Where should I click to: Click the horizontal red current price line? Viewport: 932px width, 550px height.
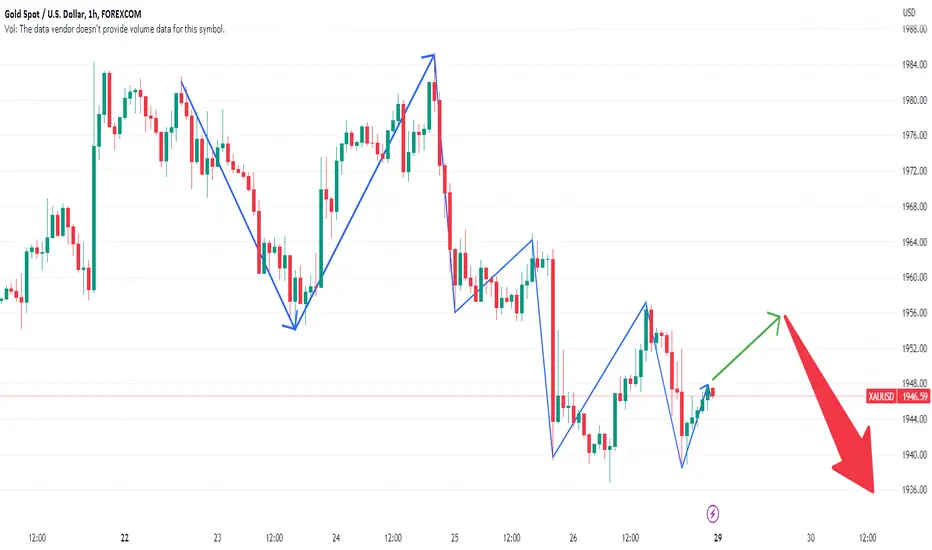pos(433,396)
